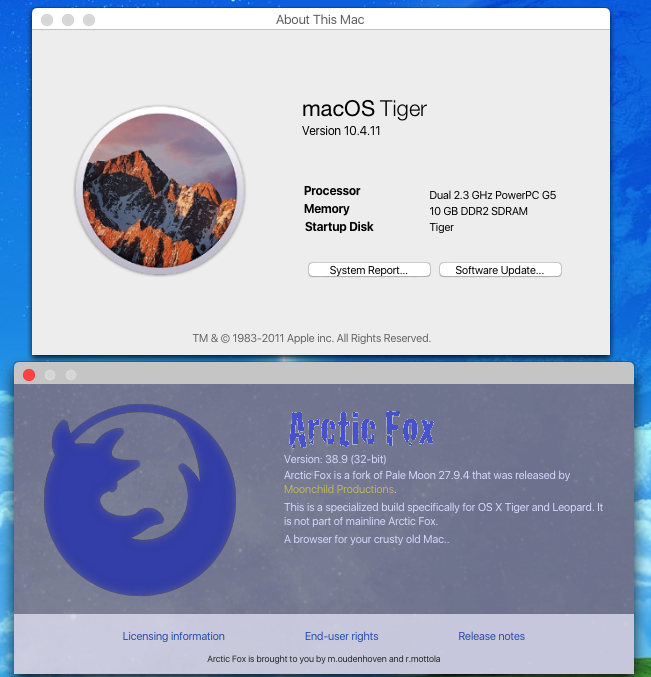This screenshot has width=651, height=677.
Task: Click the Apple copyright notice text
Action: pyautogui.click(x=312, y=338)
